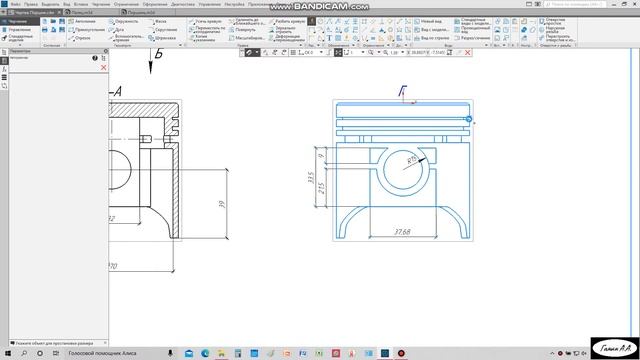Select the 39 dimension on the section view
The height and width of the screenshot is (360, 640).
click(x=222, y=204)
